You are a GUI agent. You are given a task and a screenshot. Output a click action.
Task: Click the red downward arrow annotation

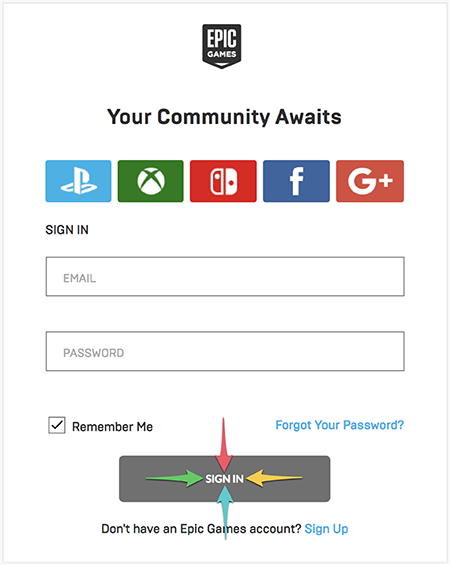(x=224, y=445)
